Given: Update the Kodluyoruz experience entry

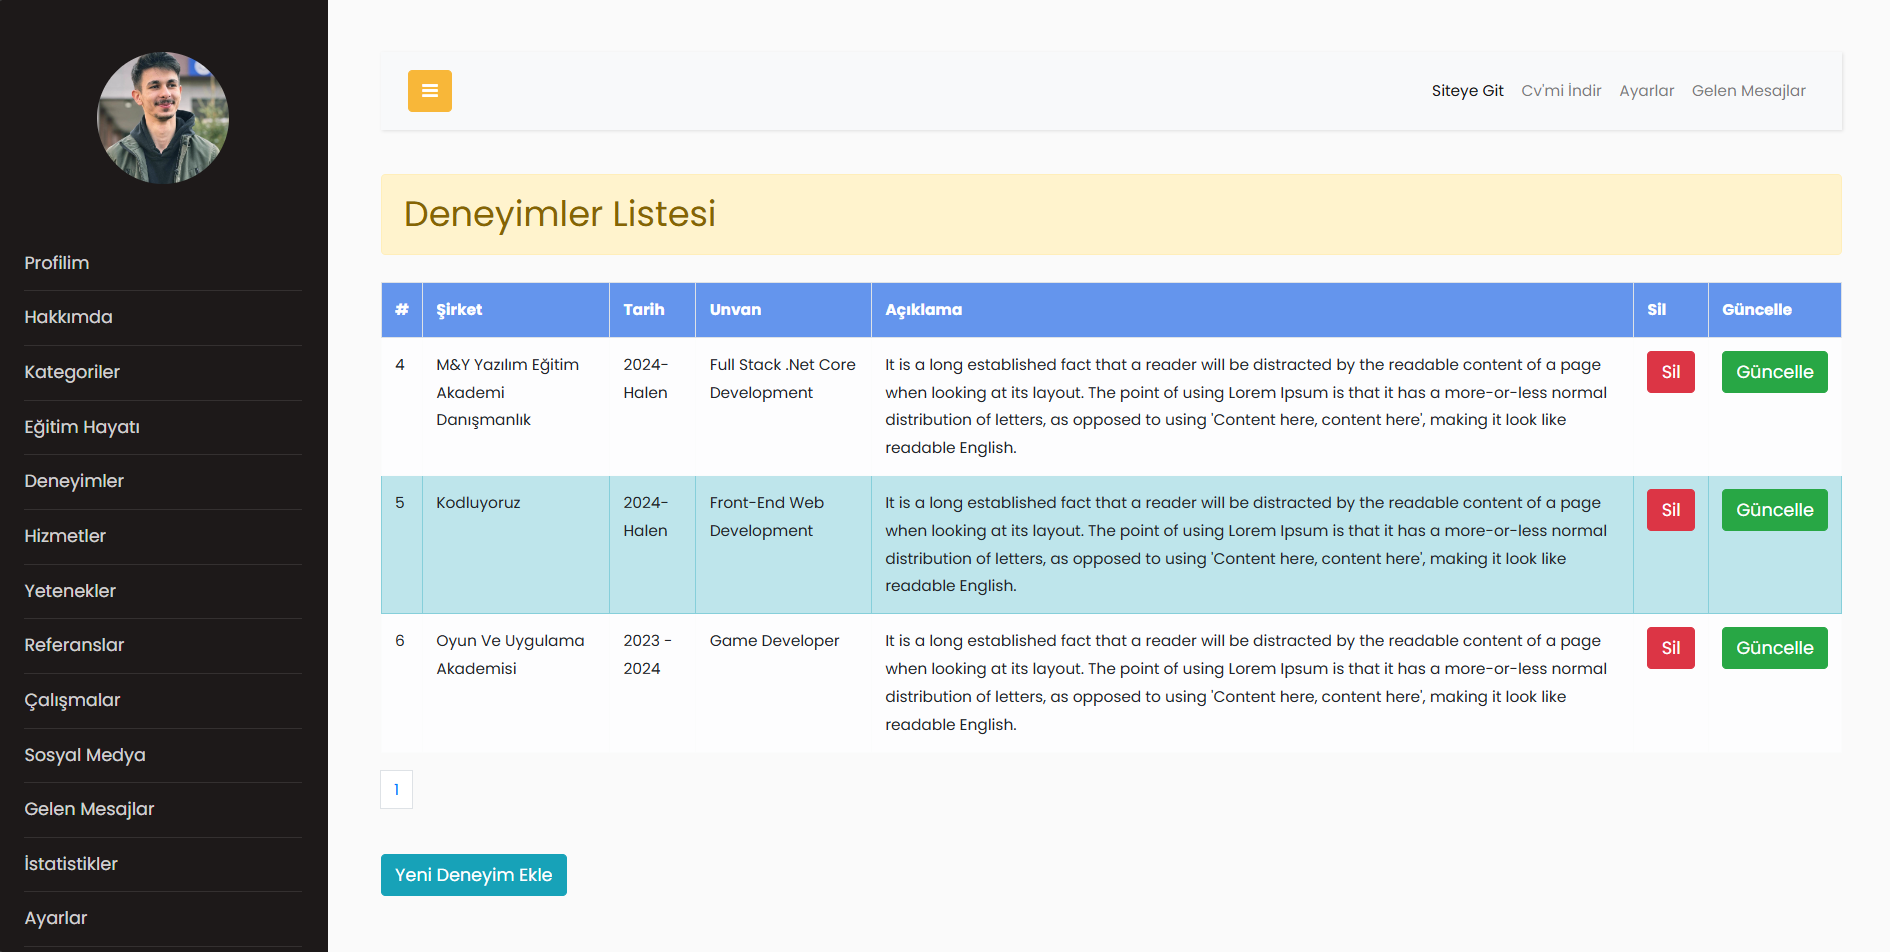Looking at the screenshot, I should tap(1774, 510).
